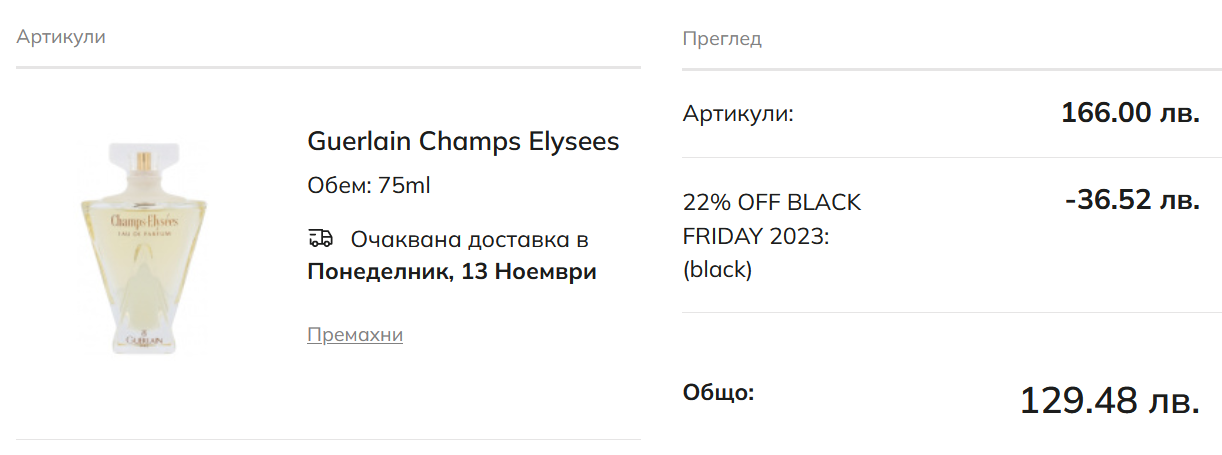Click the -36.52 лв. discount amount
Screen dimensions: 1222x455
tap(1132, 201)
